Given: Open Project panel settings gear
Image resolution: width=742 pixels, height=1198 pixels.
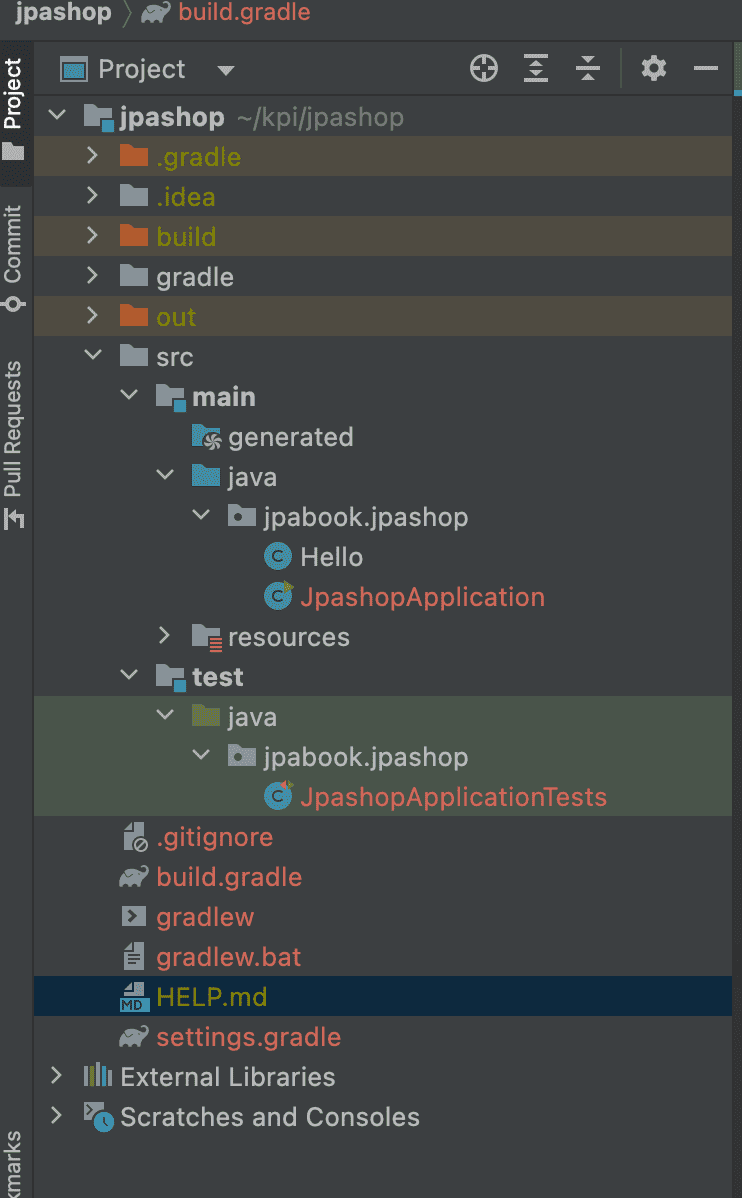Looking at the screenshot, I should pyautogui.click(x=653, y=69).
